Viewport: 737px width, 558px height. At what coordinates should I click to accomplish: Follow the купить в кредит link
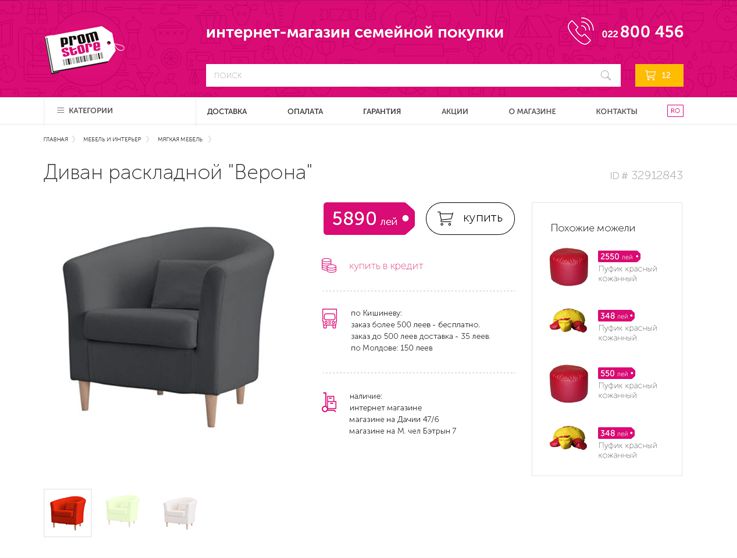point(386,266)
